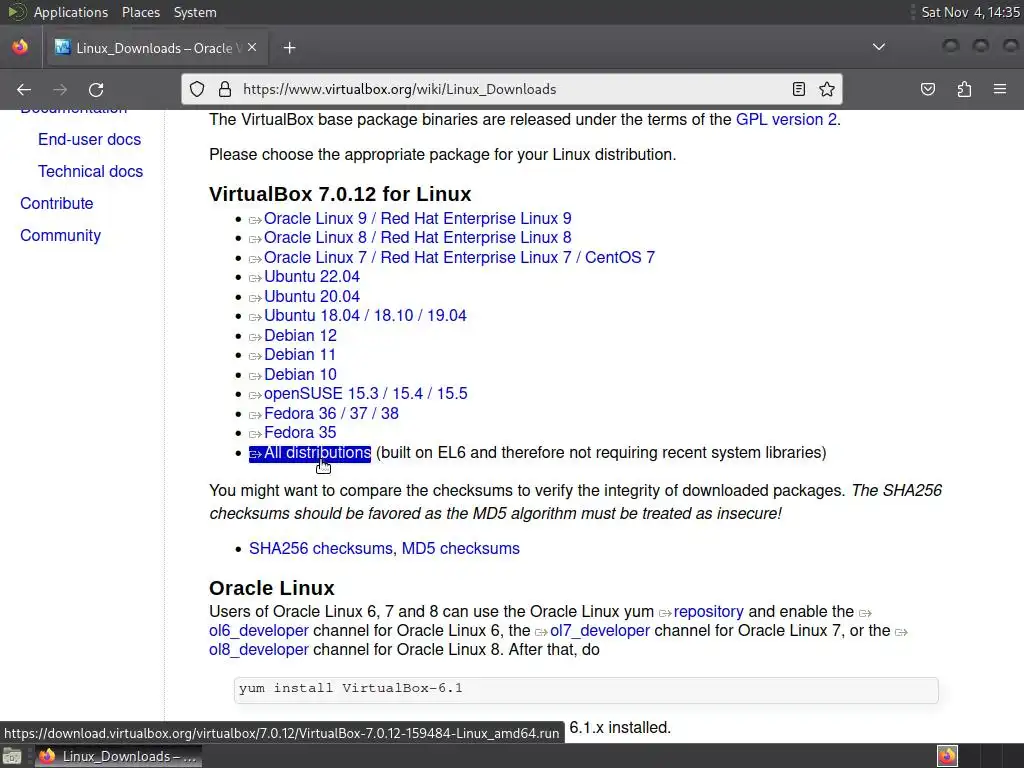The image size is (1024, 768).
Task: Open Oracle Linux yum repository link
Action: point(708,612)
